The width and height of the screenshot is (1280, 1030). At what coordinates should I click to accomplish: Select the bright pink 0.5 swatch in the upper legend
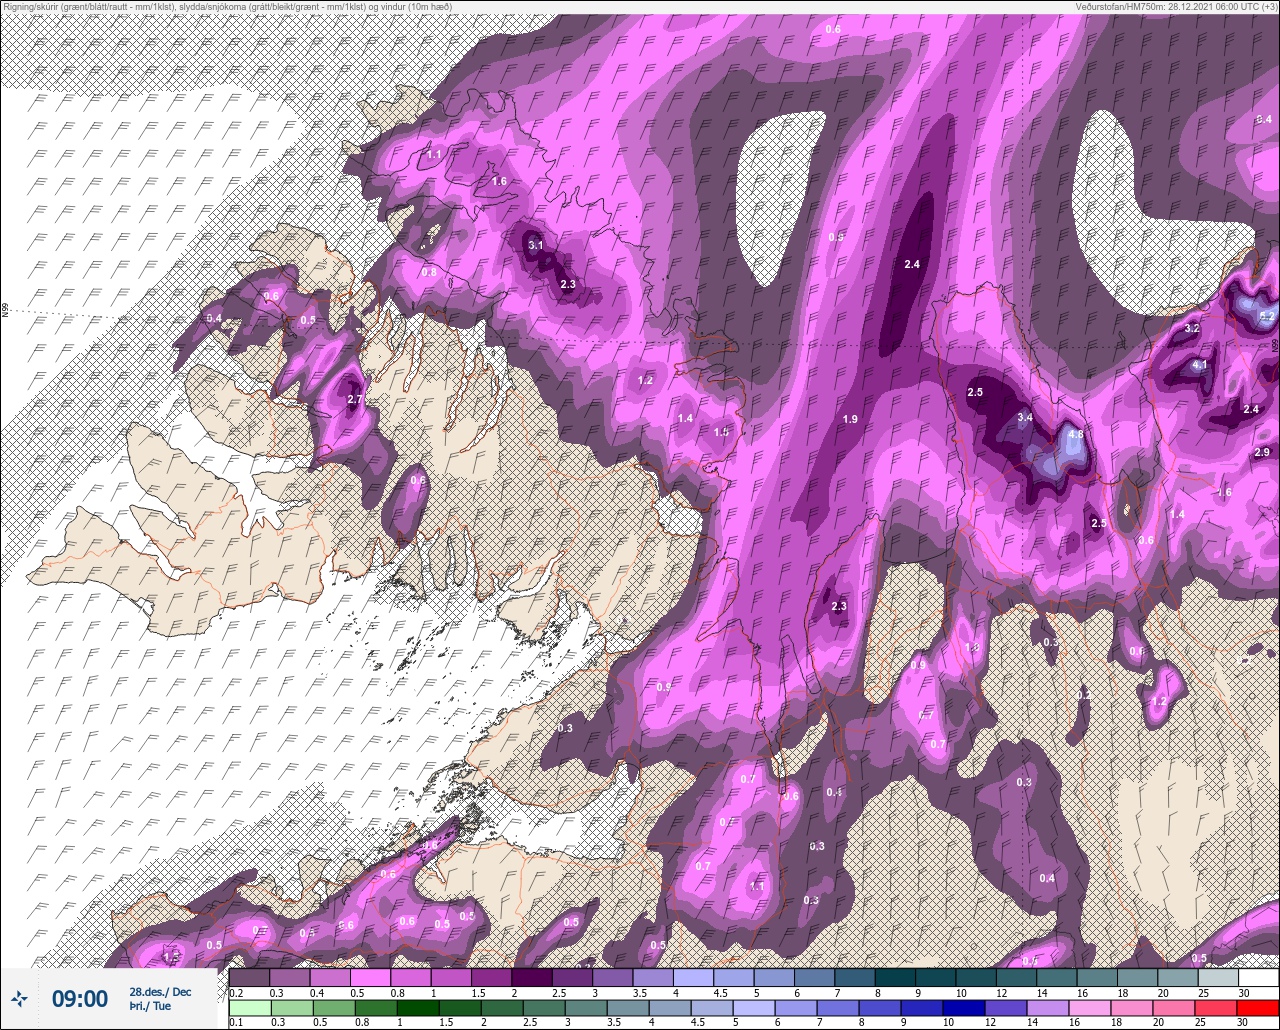tap(370, 977)
